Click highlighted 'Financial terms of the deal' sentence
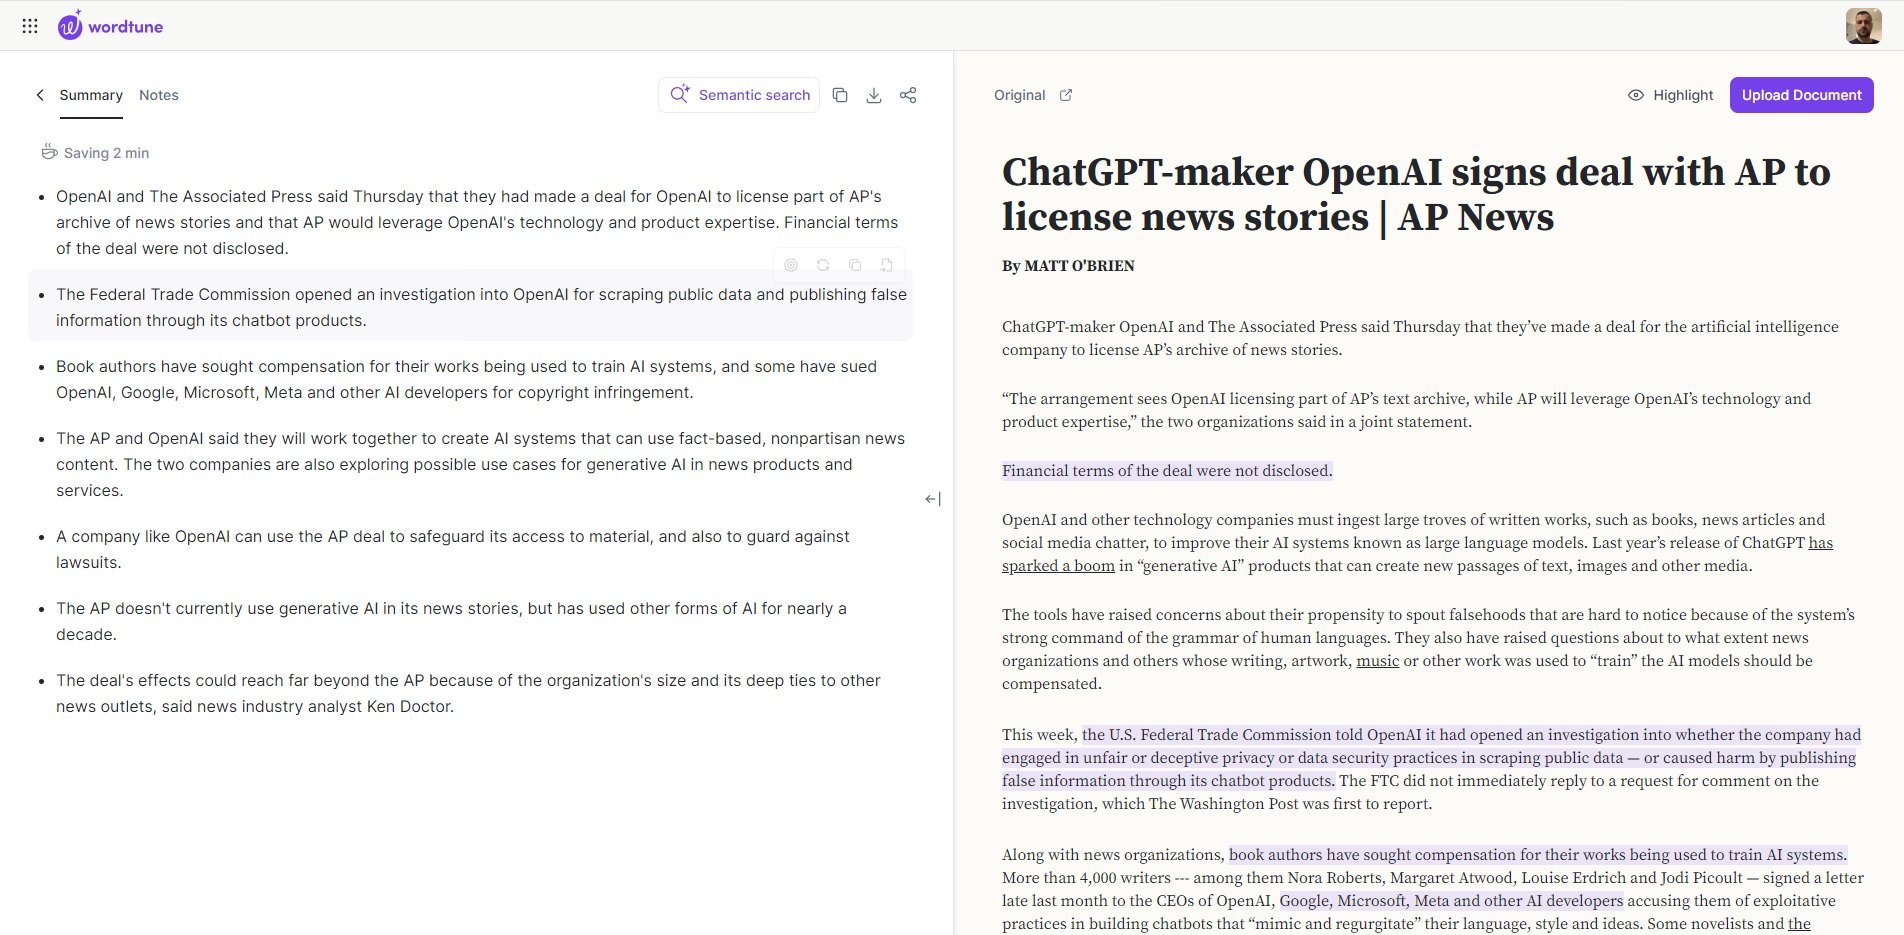This screenshot has height=935, width=1904. (1167, 471)
